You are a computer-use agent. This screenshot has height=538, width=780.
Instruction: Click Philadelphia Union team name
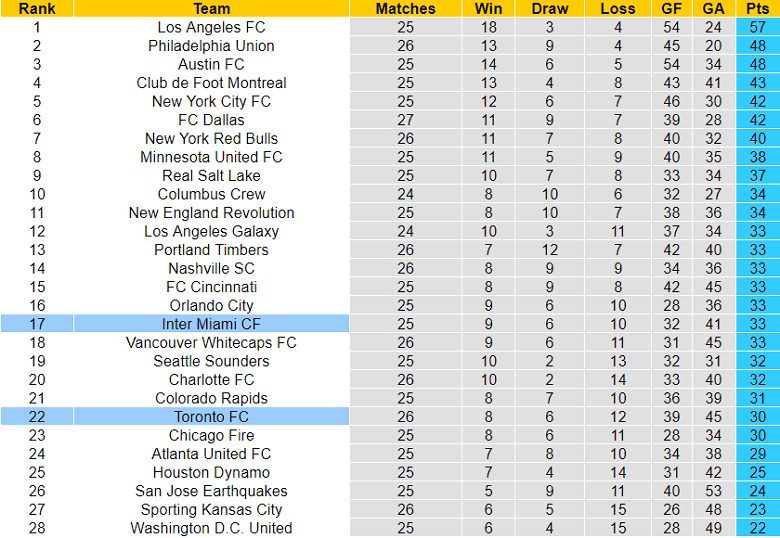click(211, 46)
